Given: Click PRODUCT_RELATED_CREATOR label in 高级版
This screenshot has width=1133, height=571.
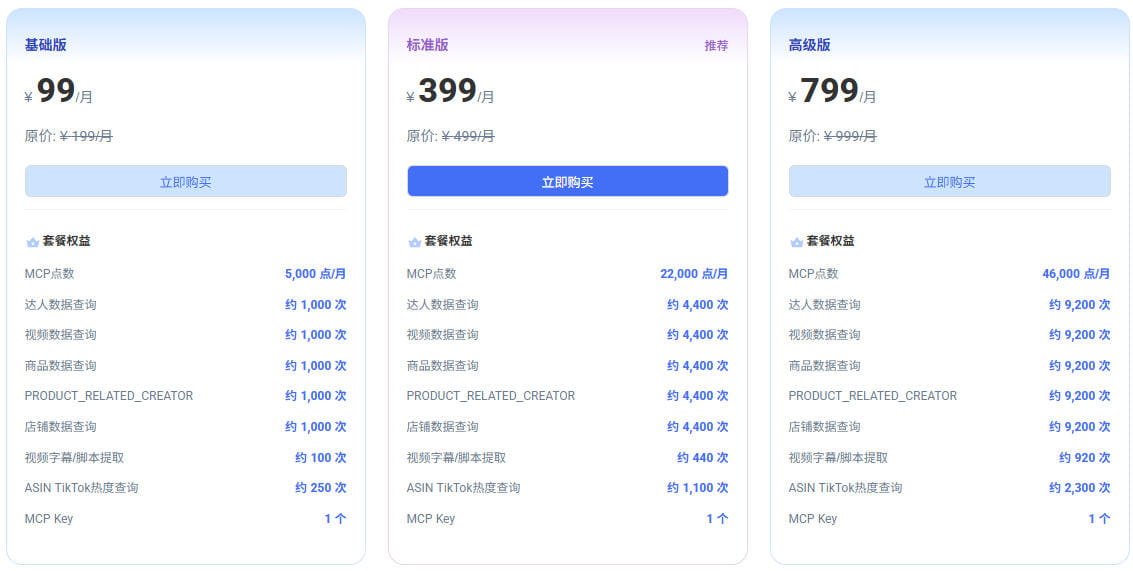Looking at the screenshot, I should tap(873, 396).
